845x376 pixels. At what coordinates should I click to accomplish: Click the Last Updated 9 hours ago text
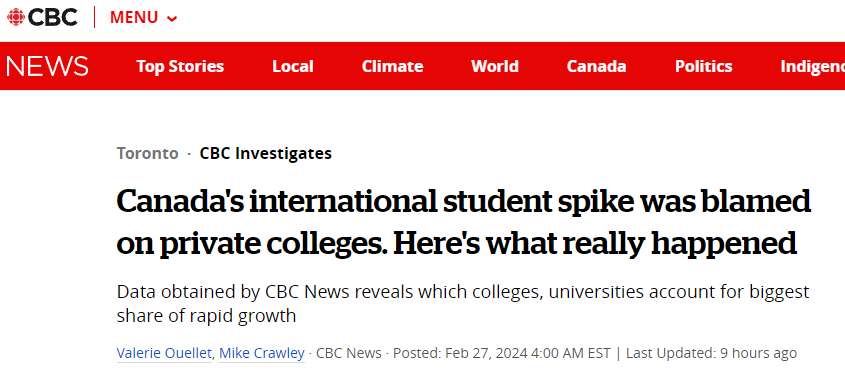point(711,353)
